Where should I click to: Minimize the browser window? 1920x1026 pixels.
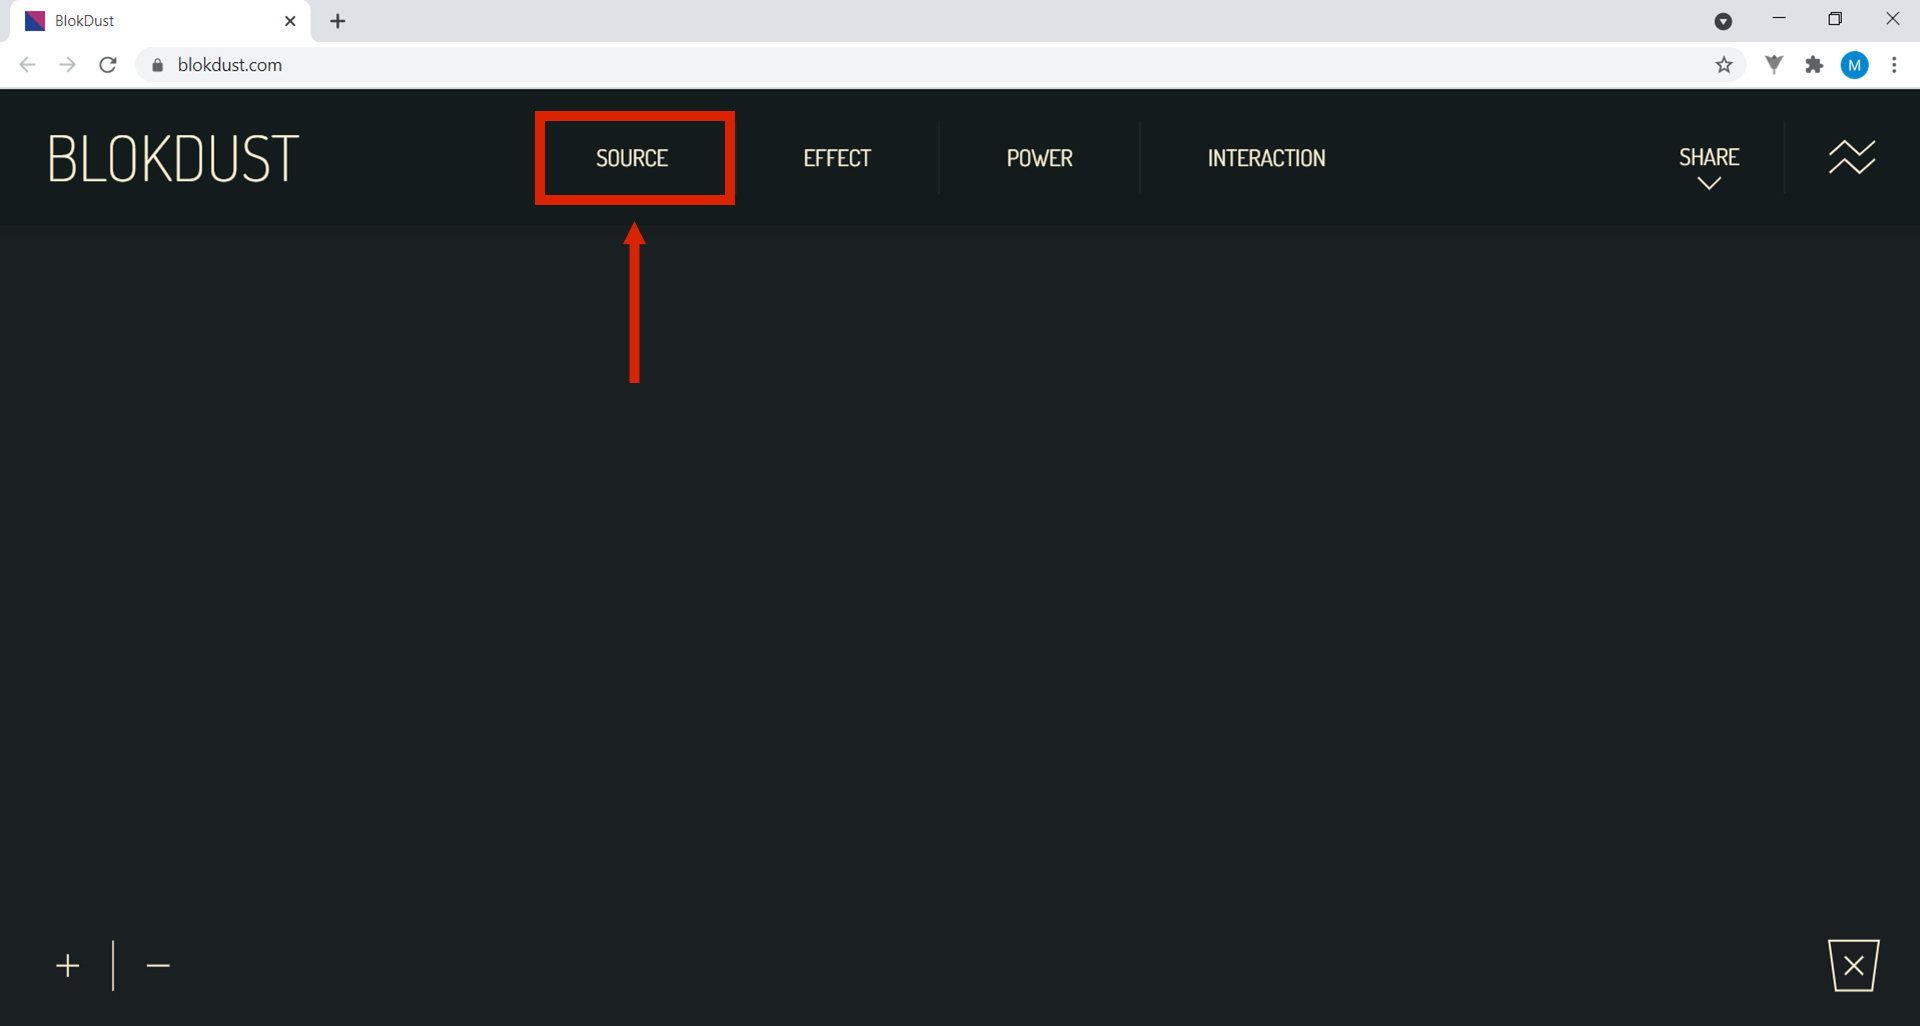click(1778, 19)
